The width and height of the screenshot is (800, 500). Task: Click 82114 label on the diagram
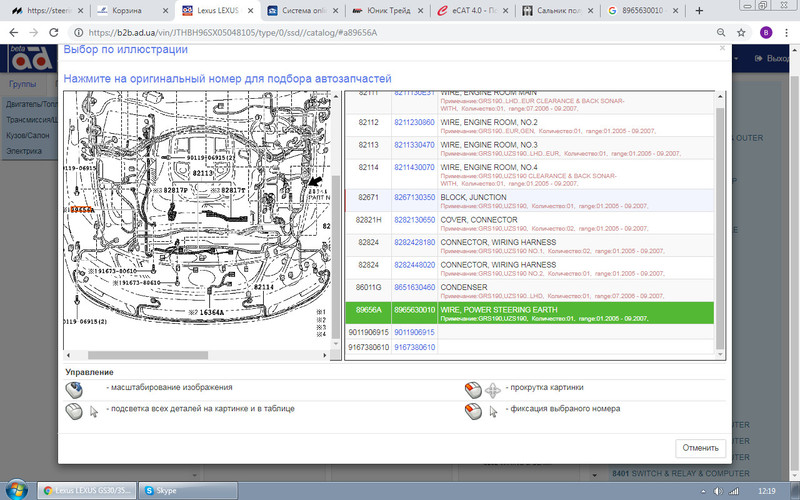tap(263, 287)
